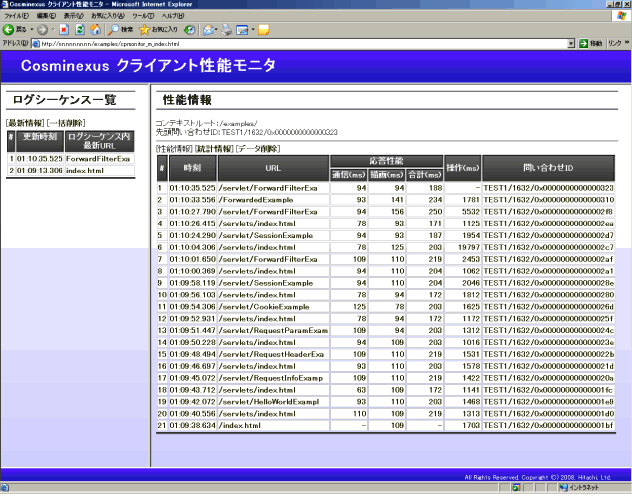
Task: Click the 一括削除 link
Action: point(64,122)
